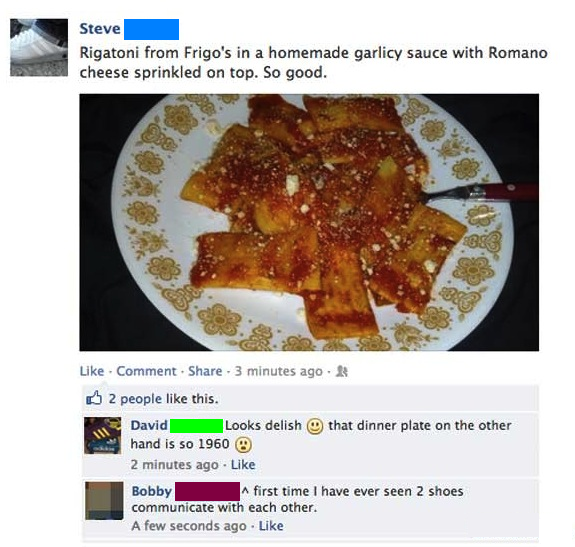The image size is (575, 547).
Task: Click the '3 minutes ago' timestamp
Action: tap(279, 371)
